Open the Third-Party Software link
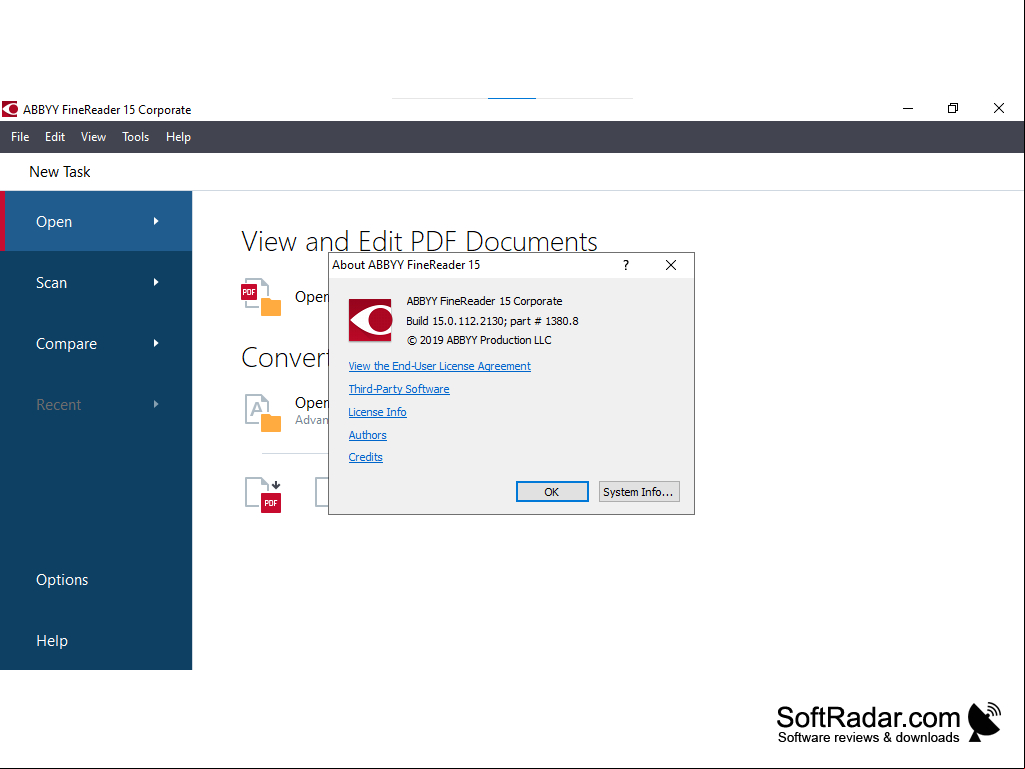The image size is (1025, 769). [399, 389]
